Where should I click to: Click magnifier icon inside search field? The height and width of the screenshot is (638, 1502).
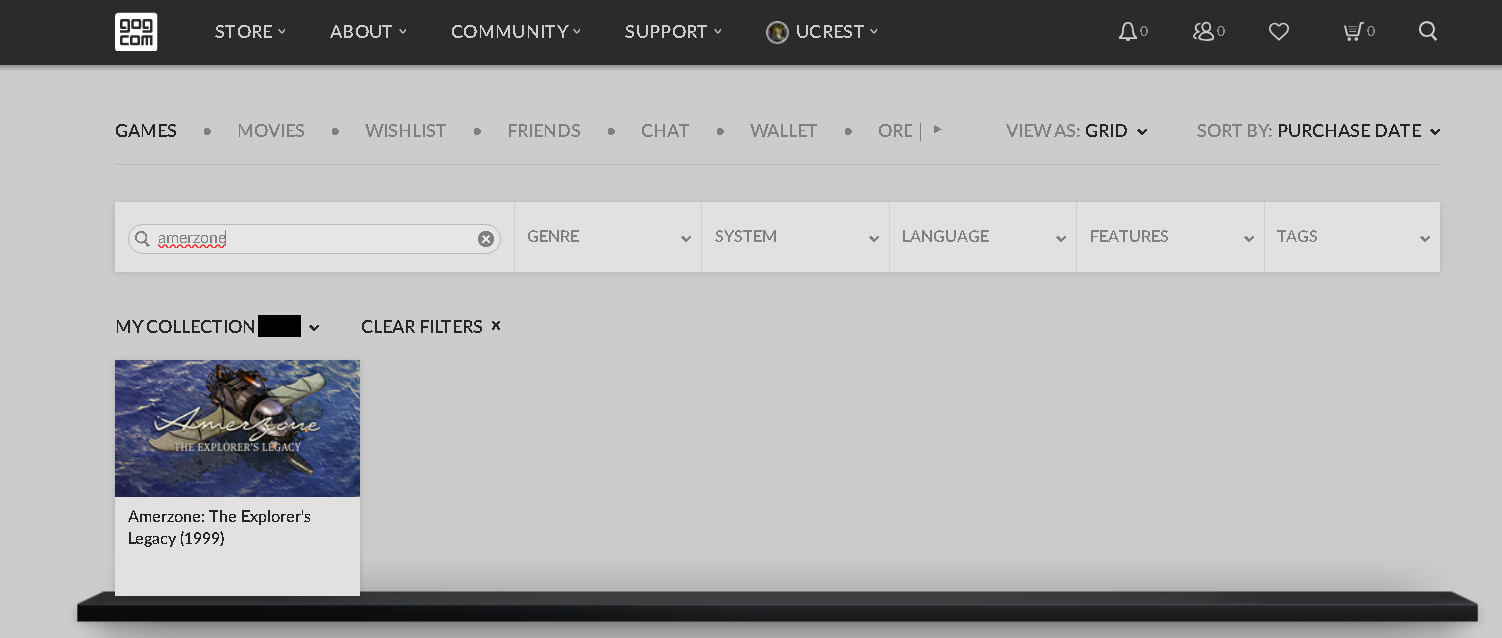pyautogui.click(x=142, y=239)
